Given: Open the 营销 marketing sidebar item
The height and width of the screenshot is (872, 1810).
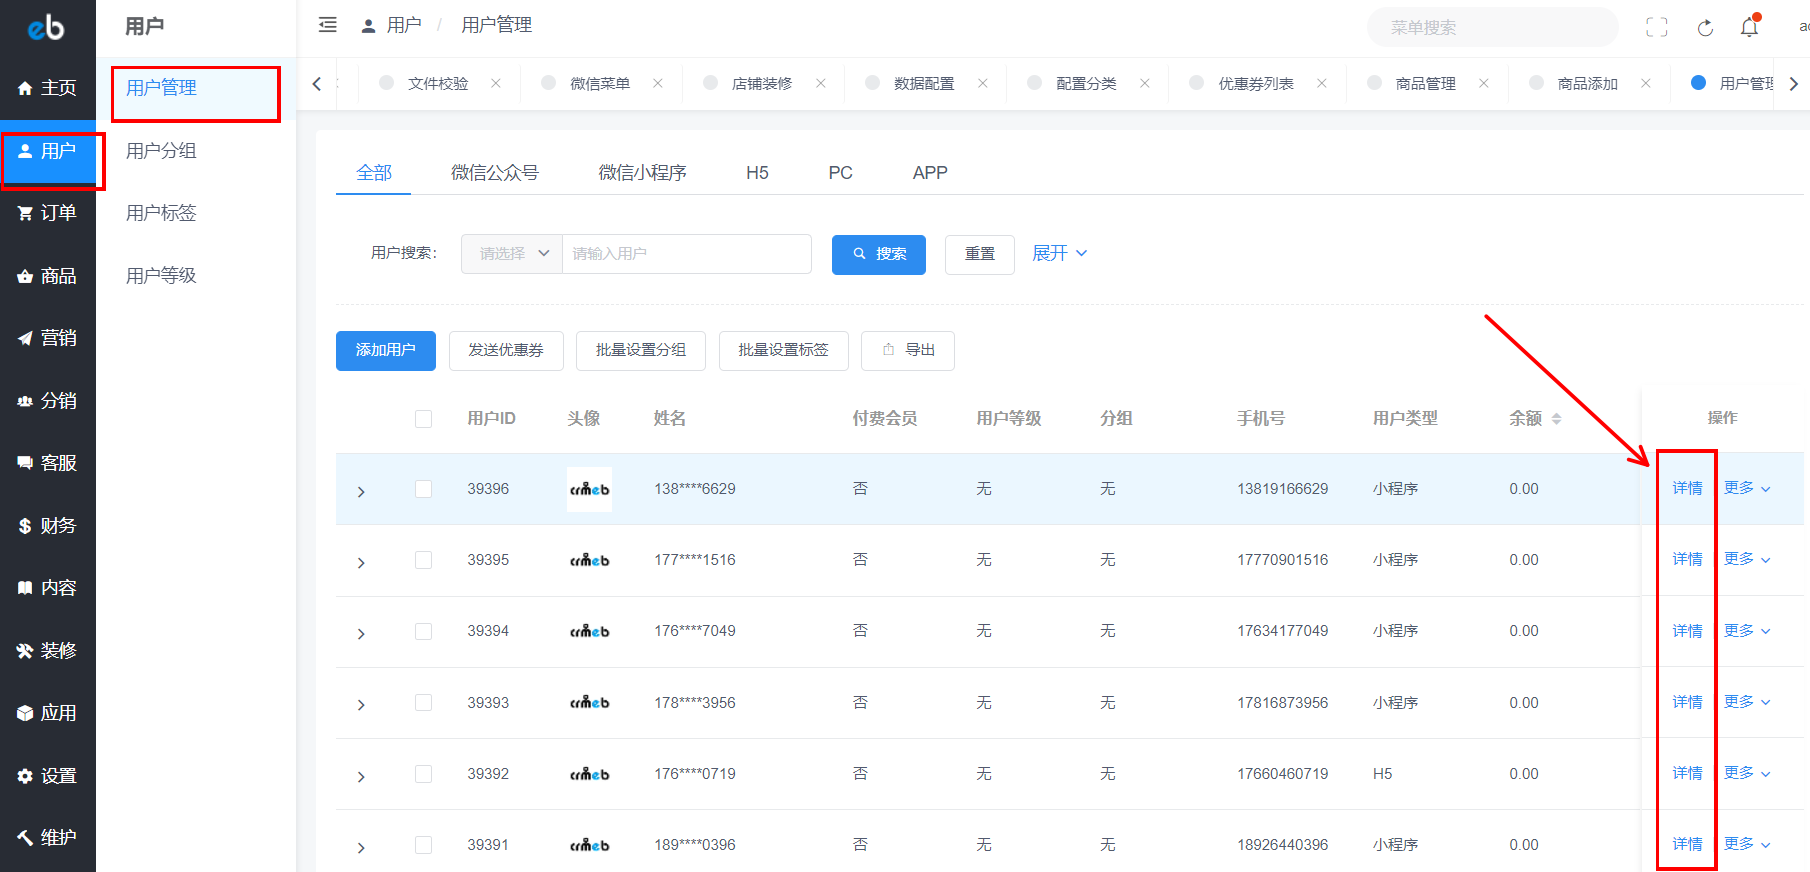Looking at the screenshot, I should 47,338.
